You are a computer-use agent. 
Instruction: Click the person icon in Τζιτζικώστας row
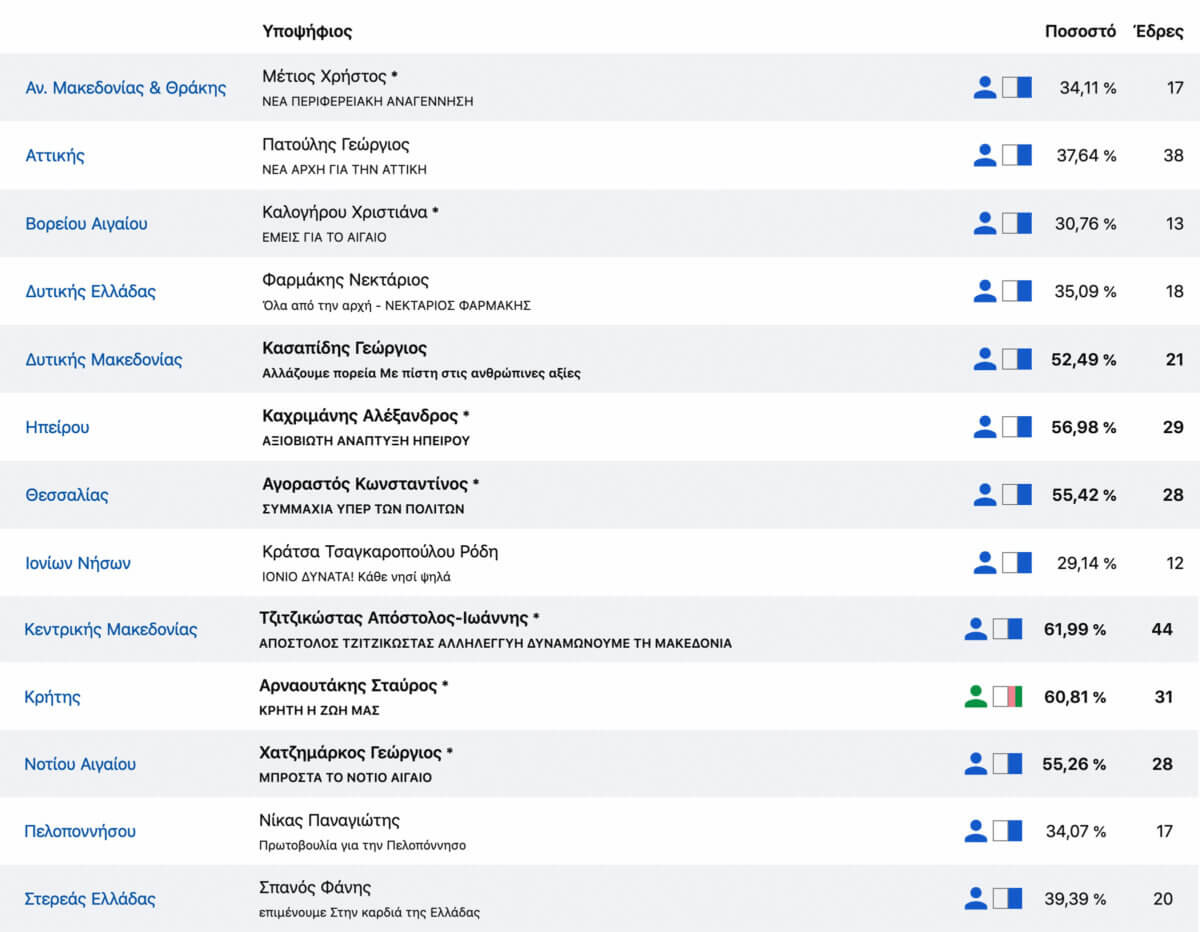tap(976, 629)
